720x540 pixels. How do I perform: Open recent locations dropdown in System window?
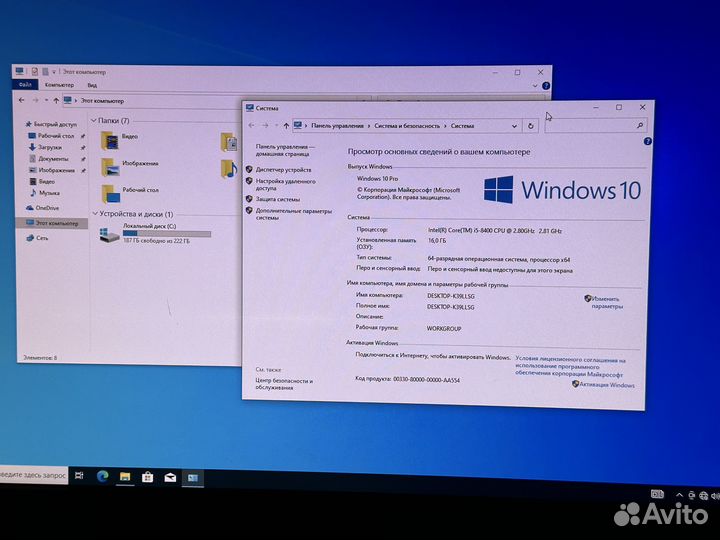pos(276,125)
